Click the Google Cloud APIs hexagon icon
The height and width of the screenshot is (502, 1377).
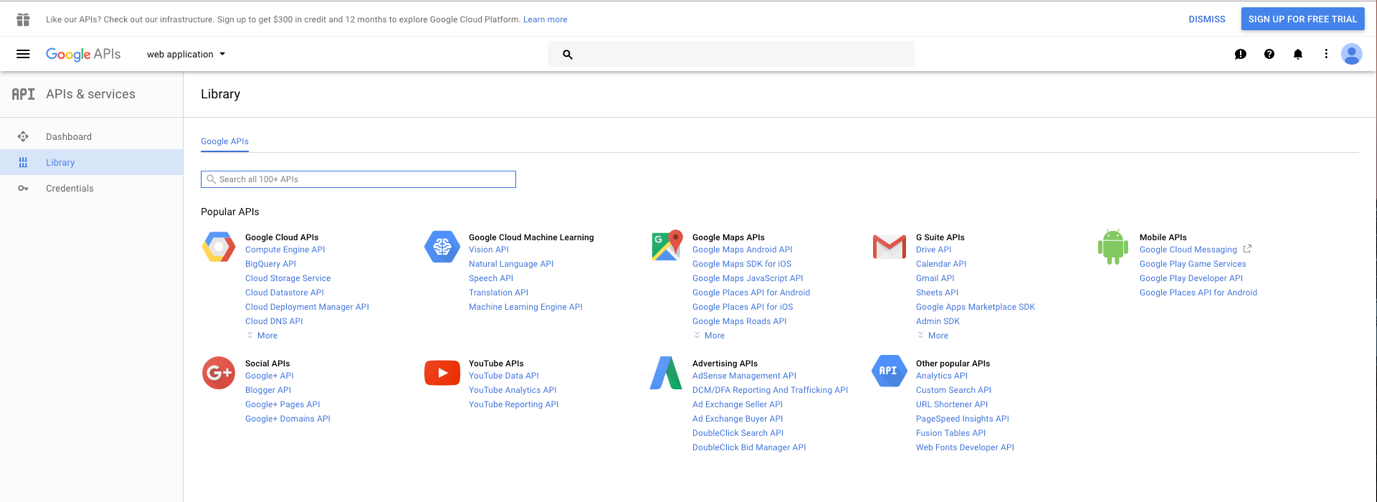coord(218,246)
